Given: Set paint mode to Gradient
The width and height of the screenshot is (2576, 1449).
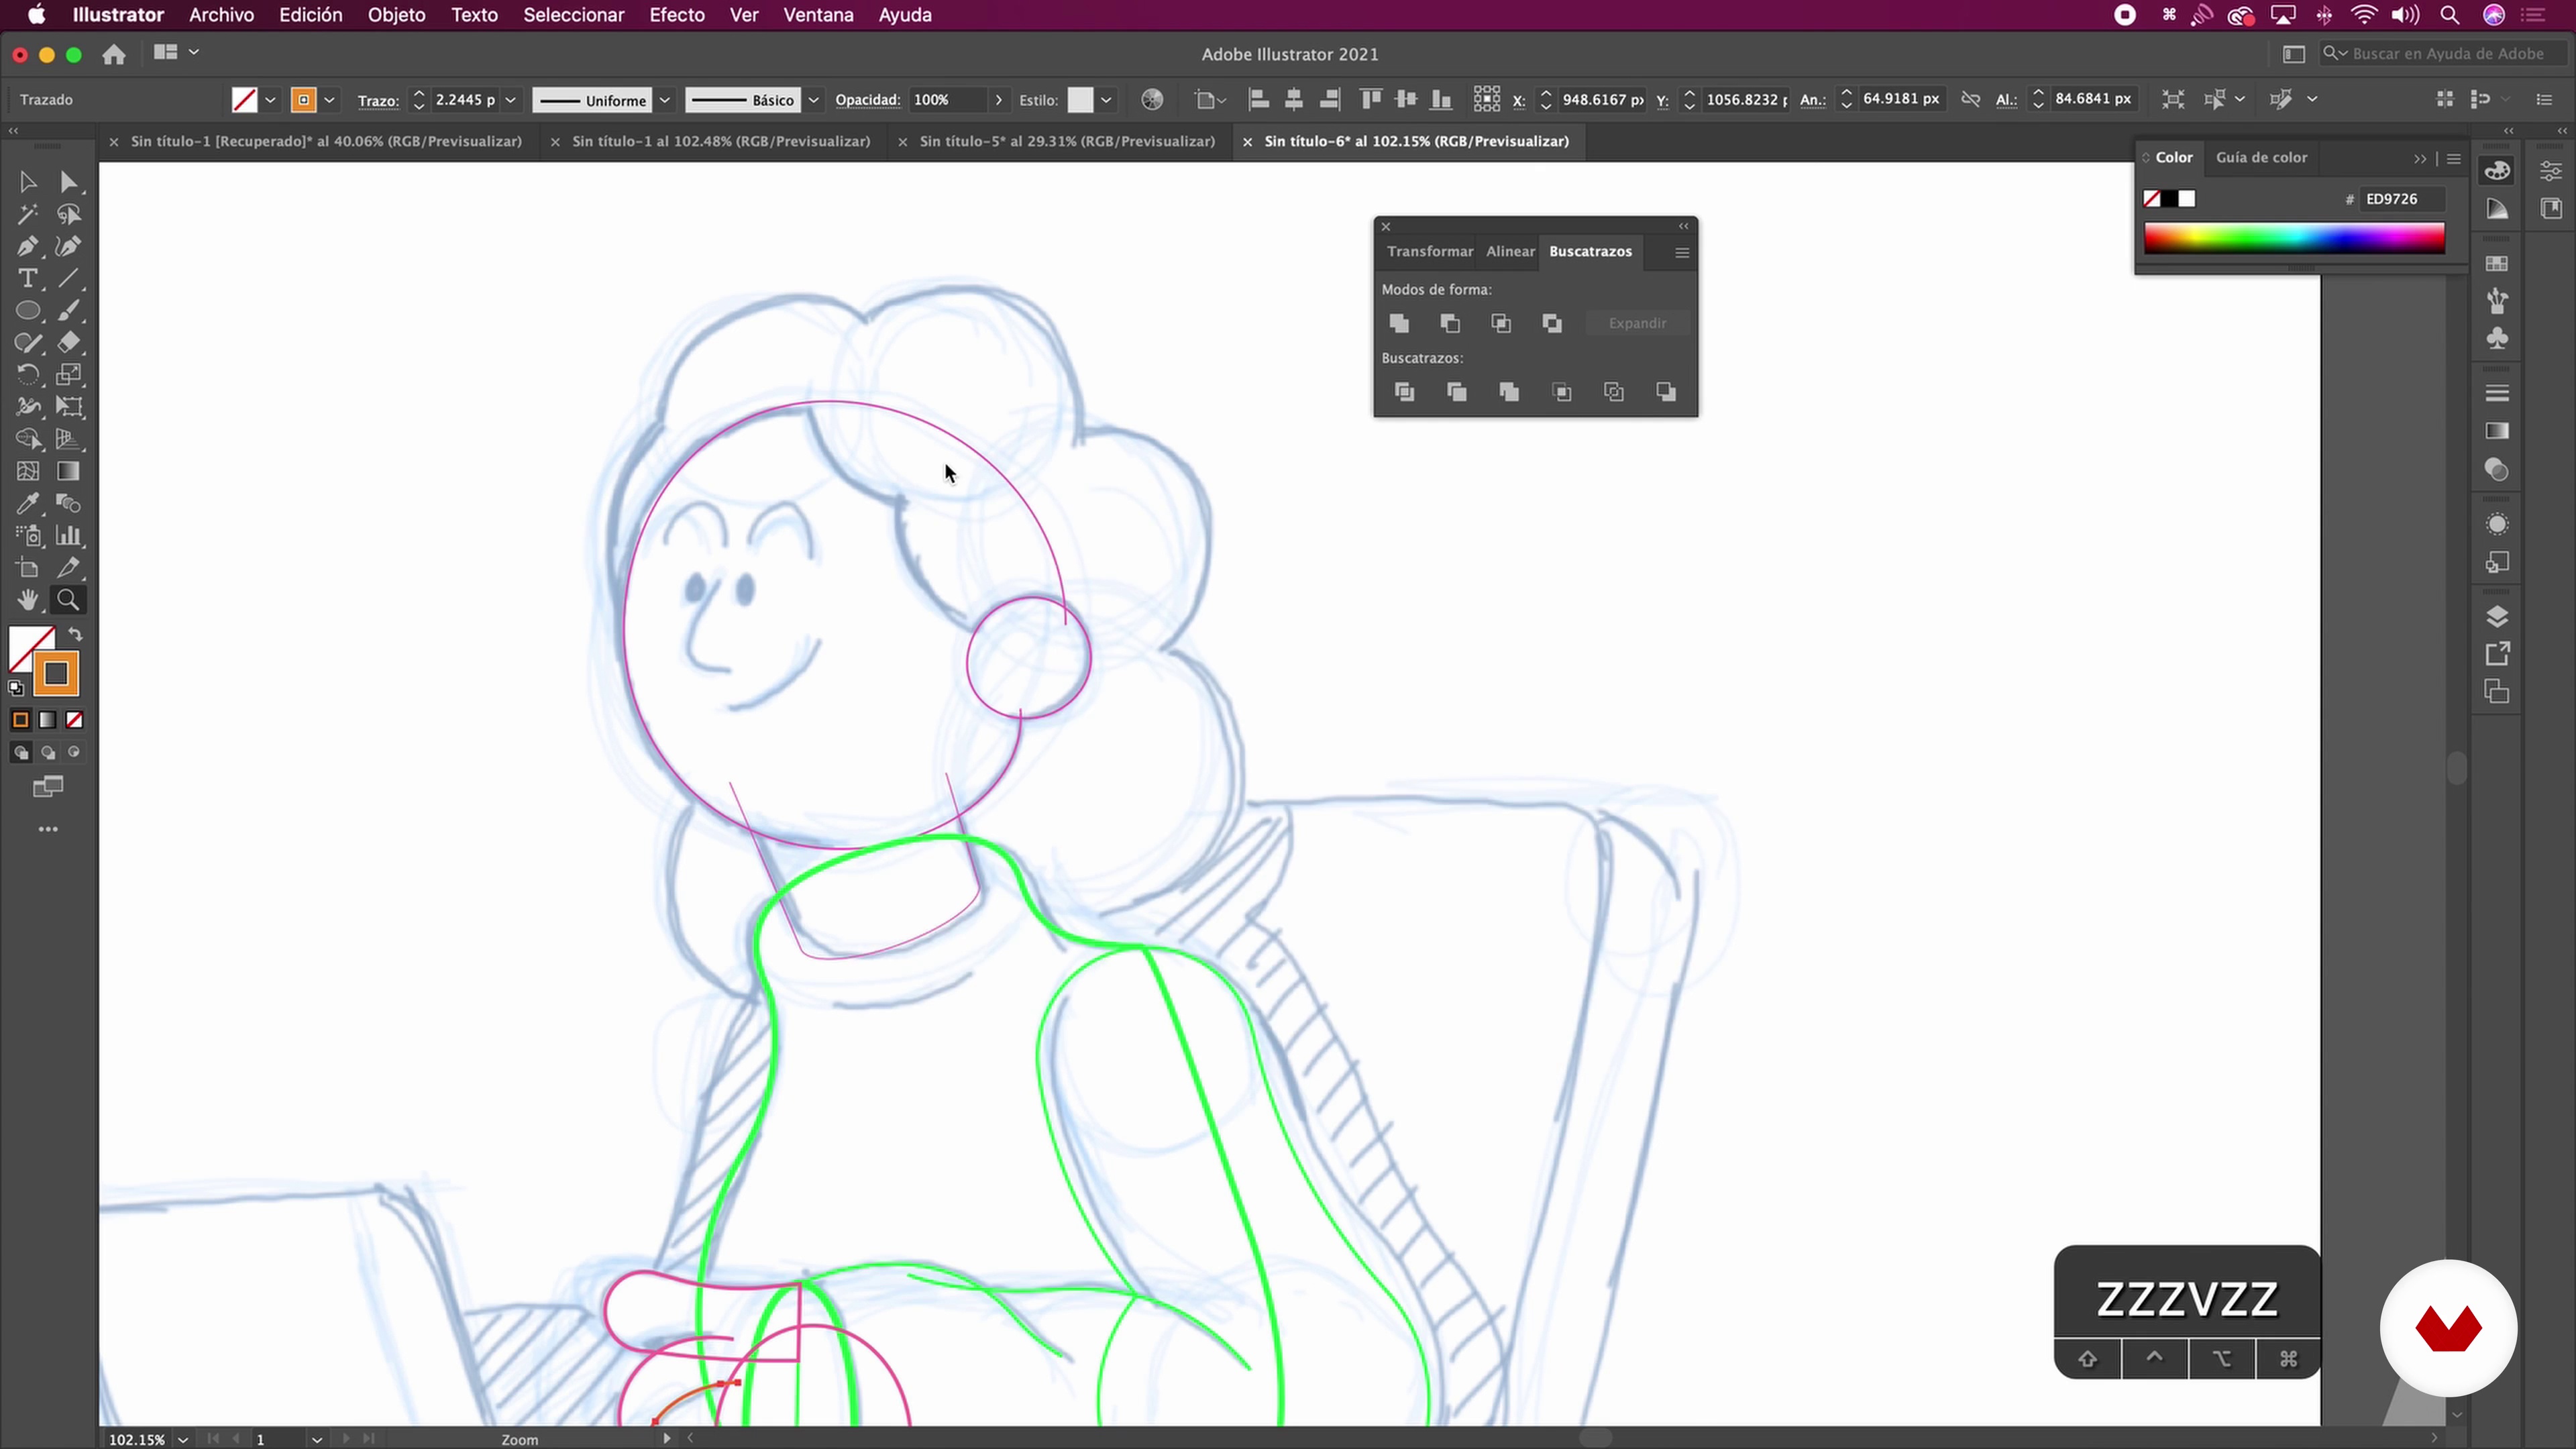Looking at the screenshot, I should 47,720.
